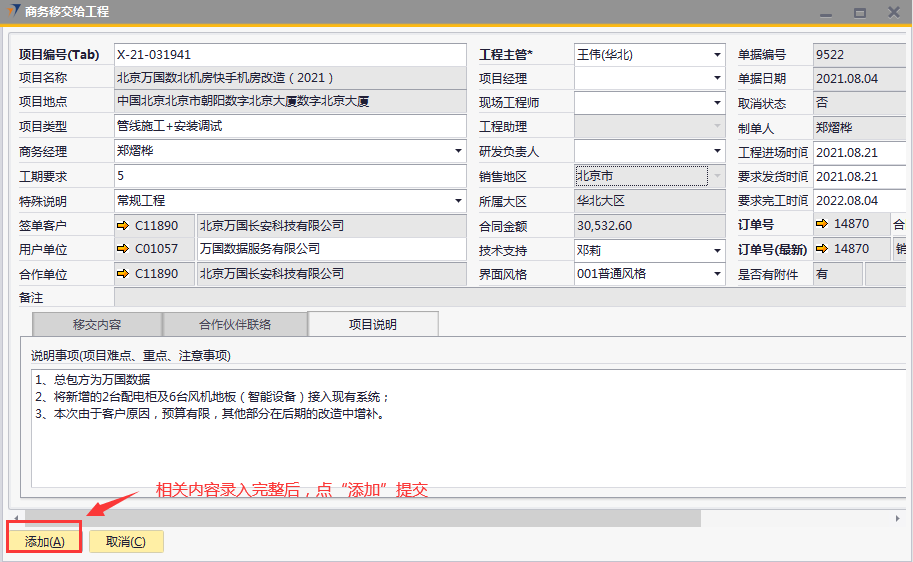This screenshot has width=913, height=562.
Task: Open the 现场工程师 dropdown
Action: tap(717, 103)
